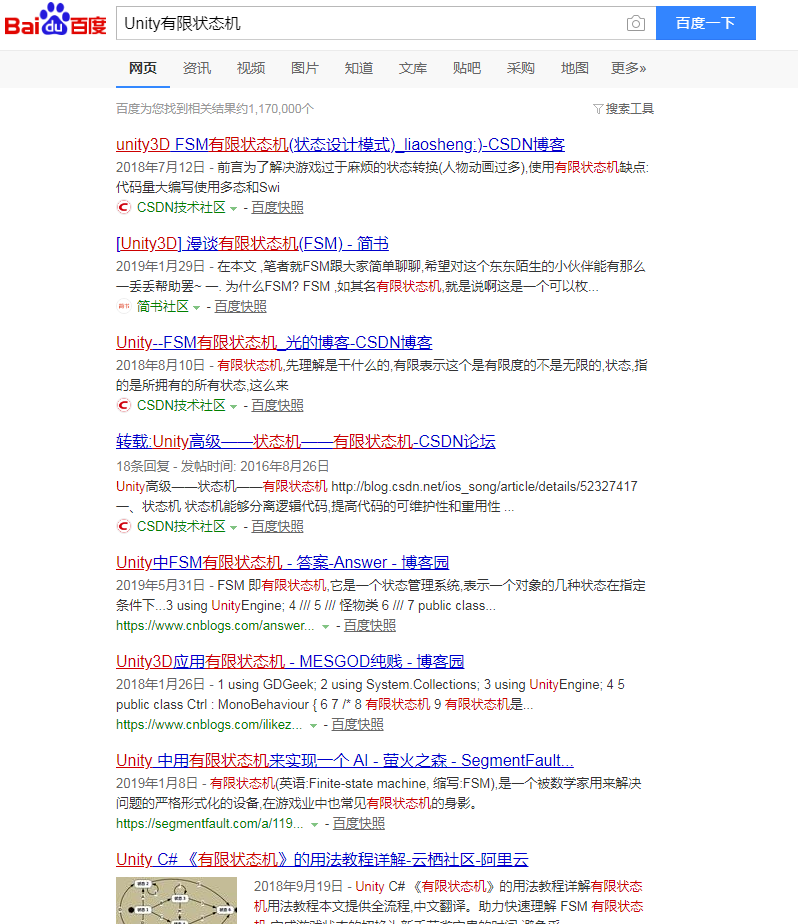
Task: Click the 百度一下 search button
Action: click(x=705, y=23)
